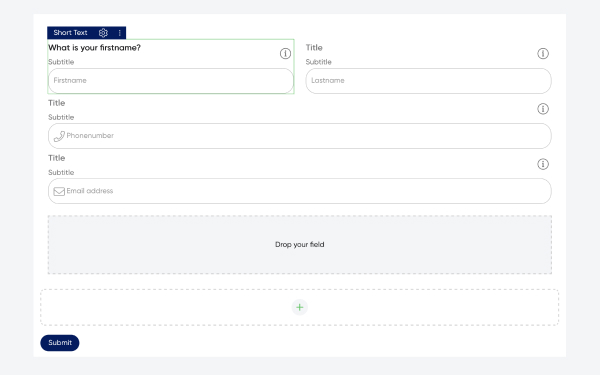Click the 'Drop your field' zone
The image size is (600, 375).
300,245
